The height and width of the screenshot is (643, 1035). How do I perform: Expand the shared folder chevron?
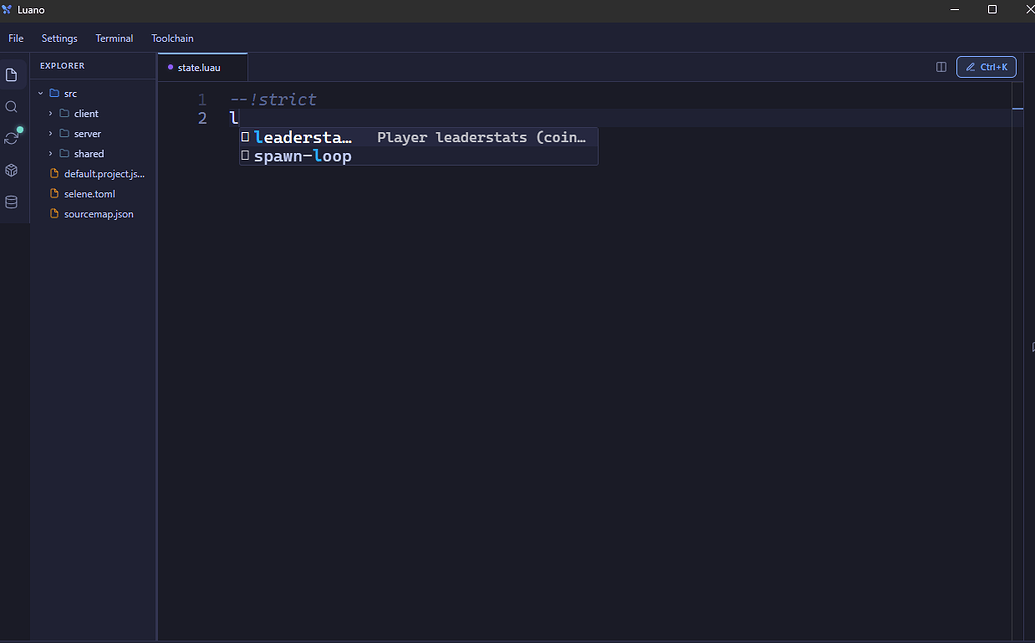click(51, 153)
